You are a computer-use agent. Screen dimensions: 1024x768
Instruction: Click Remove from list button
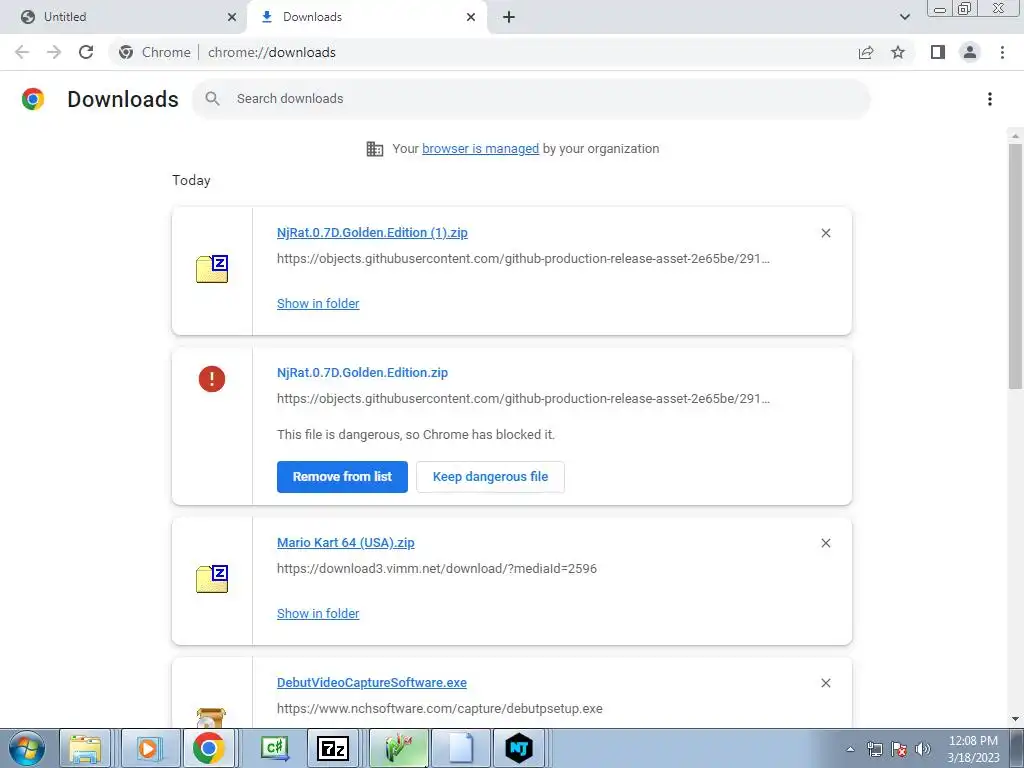(342, 477)
